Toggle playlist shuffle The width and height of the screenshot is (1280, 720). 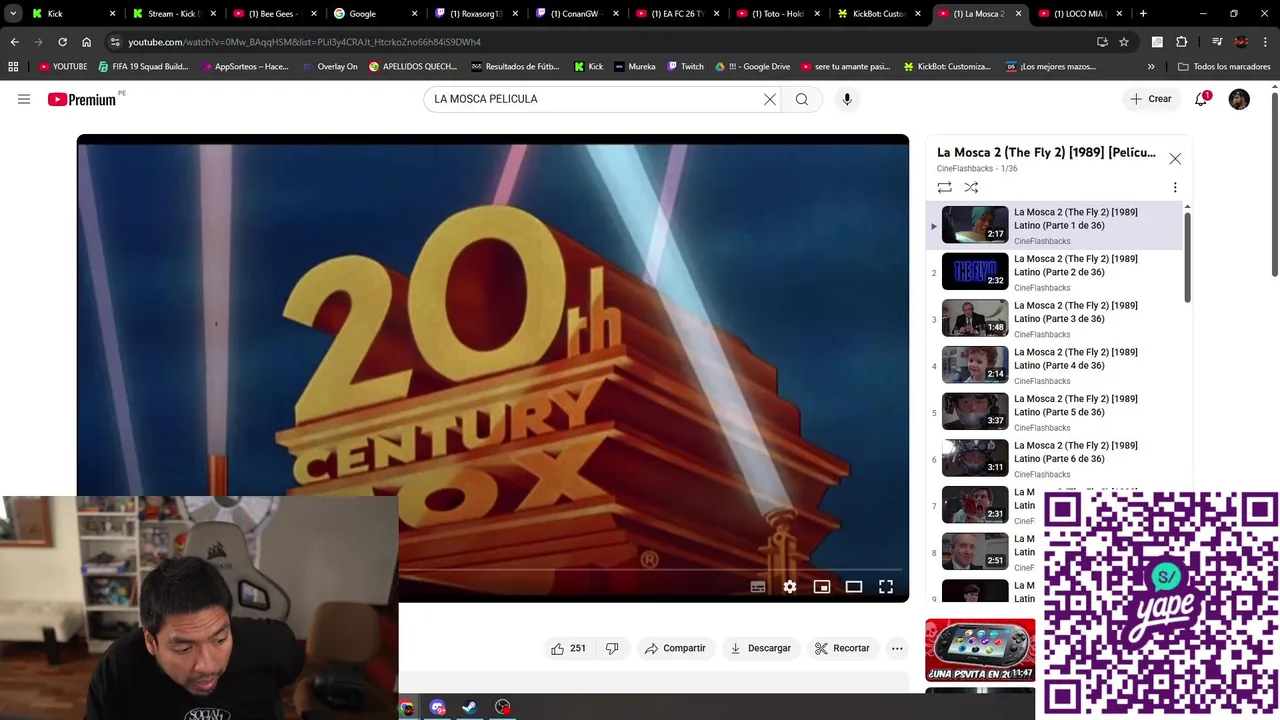click(971, 187)
